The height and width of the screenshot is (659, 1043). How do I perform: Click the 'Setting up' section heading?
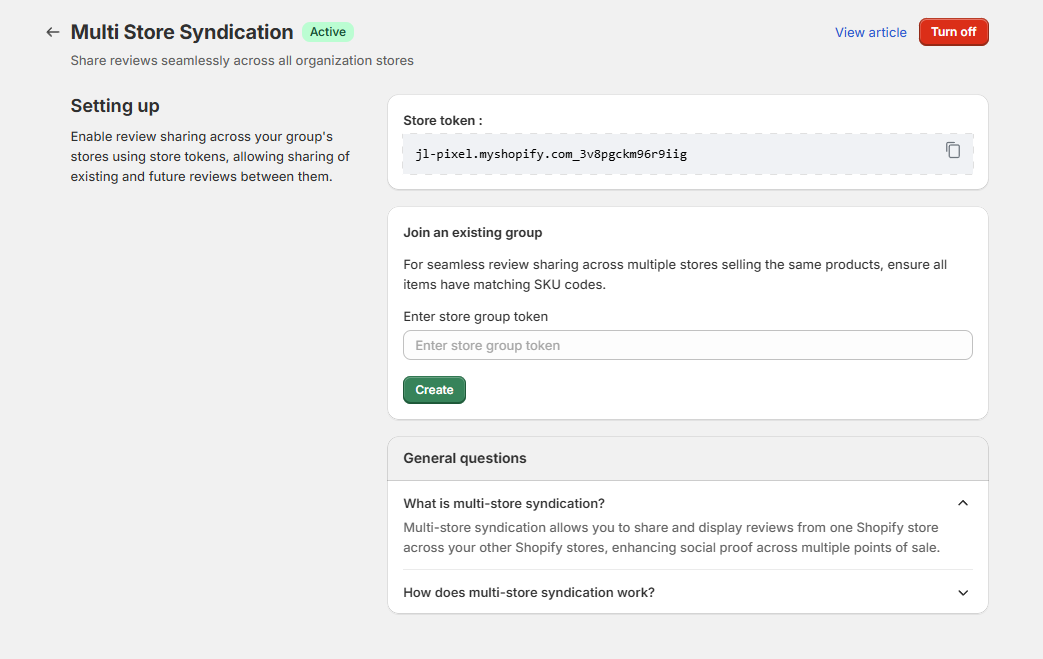(115, 106)
